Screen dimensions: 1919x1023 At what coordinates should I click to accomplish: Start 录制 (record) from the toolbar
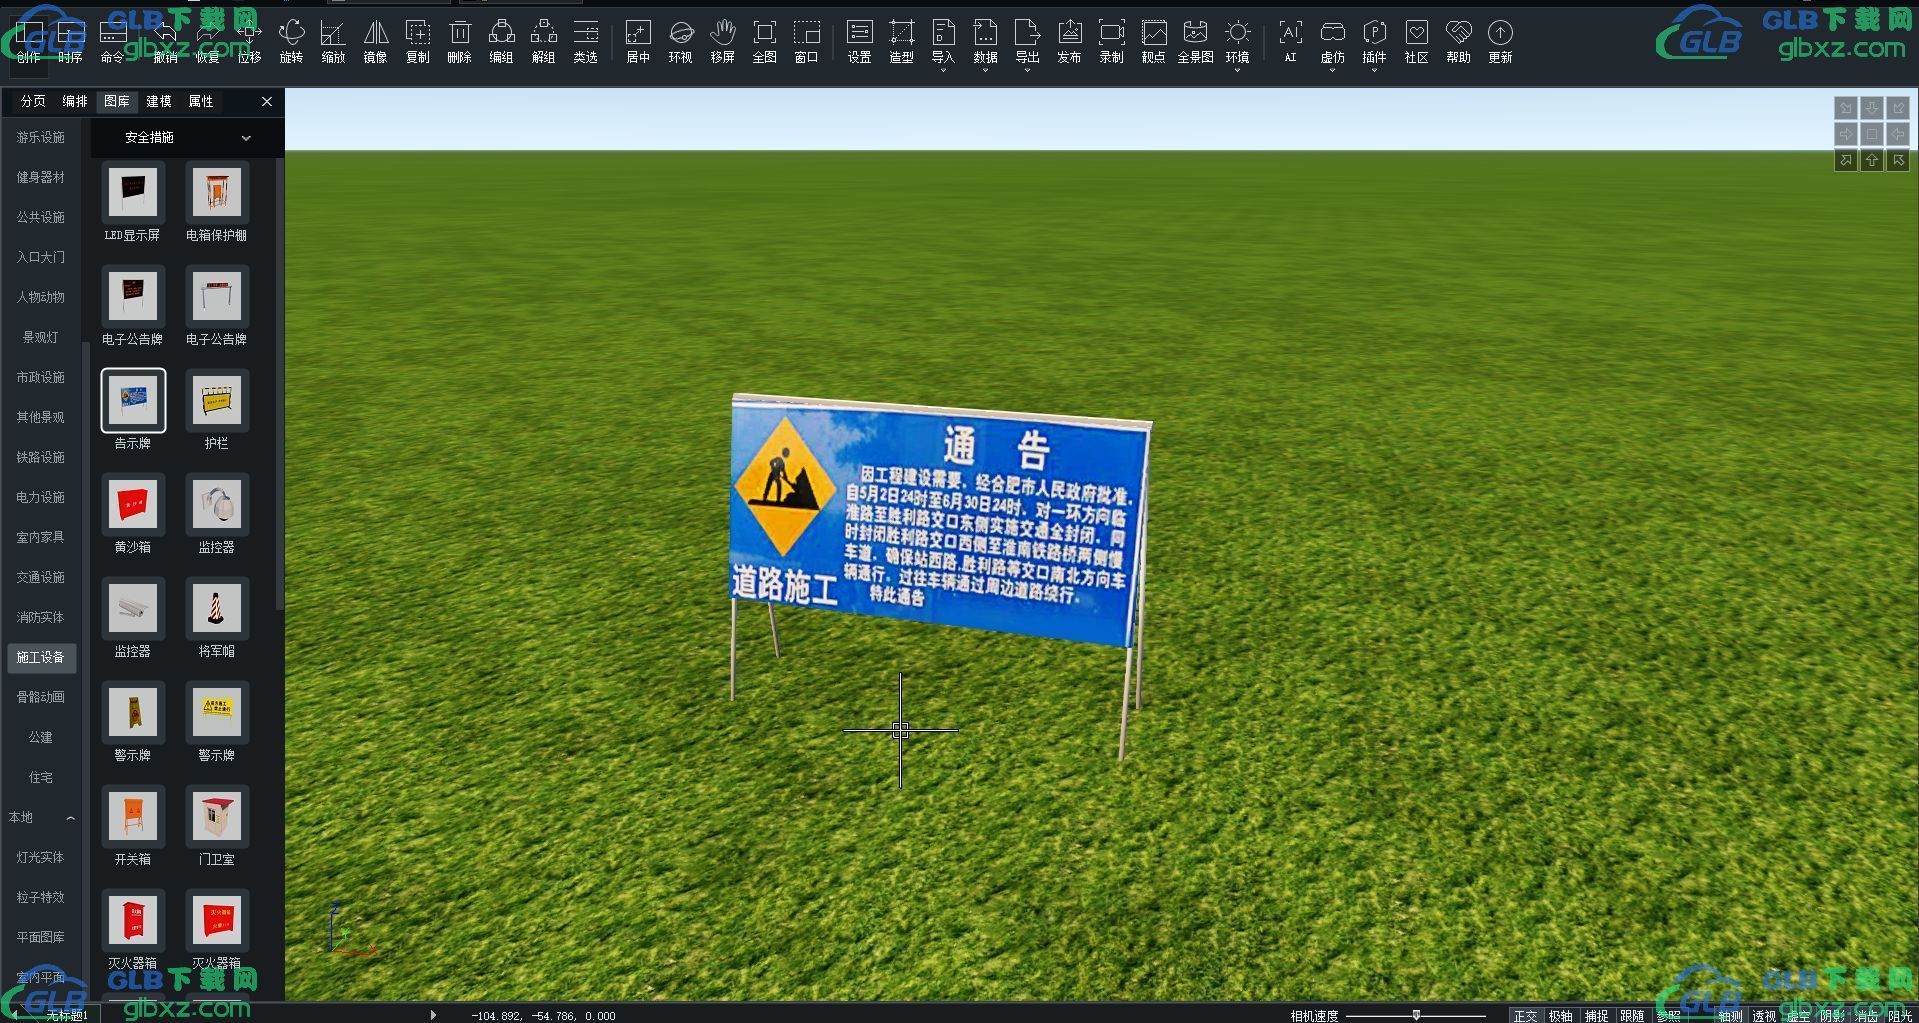point(1111,41)
